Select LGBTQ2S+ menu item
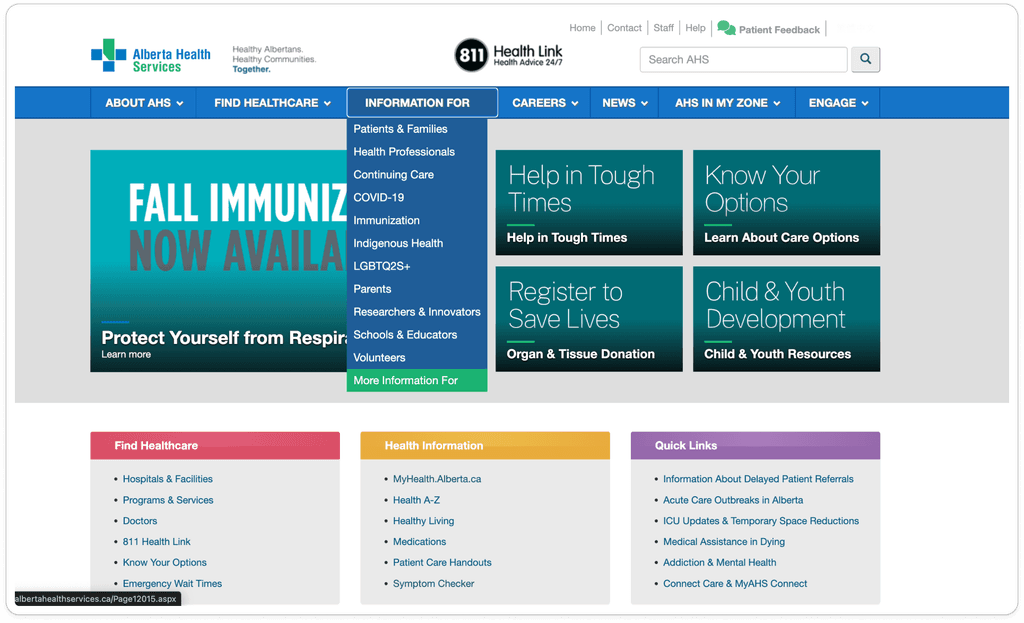Image resolution: width=1024 pixels, height=623 pixels. tap(417, 266)
